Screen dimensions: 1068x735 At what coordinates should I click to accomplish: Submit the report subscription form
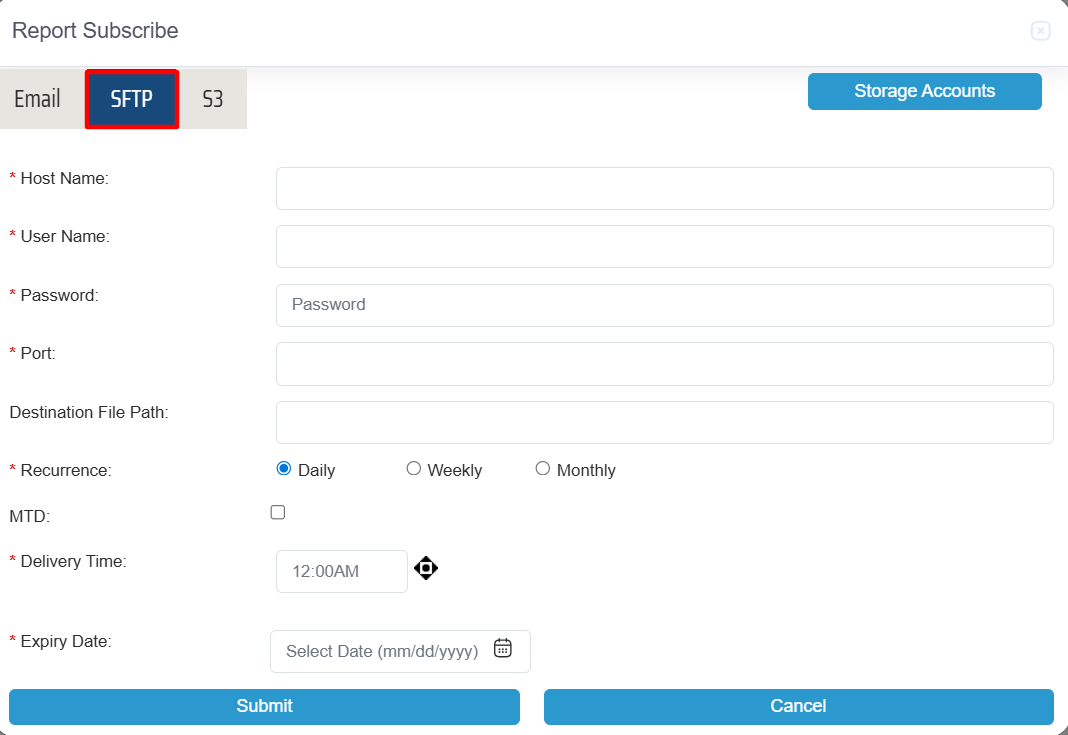[264, 706]
